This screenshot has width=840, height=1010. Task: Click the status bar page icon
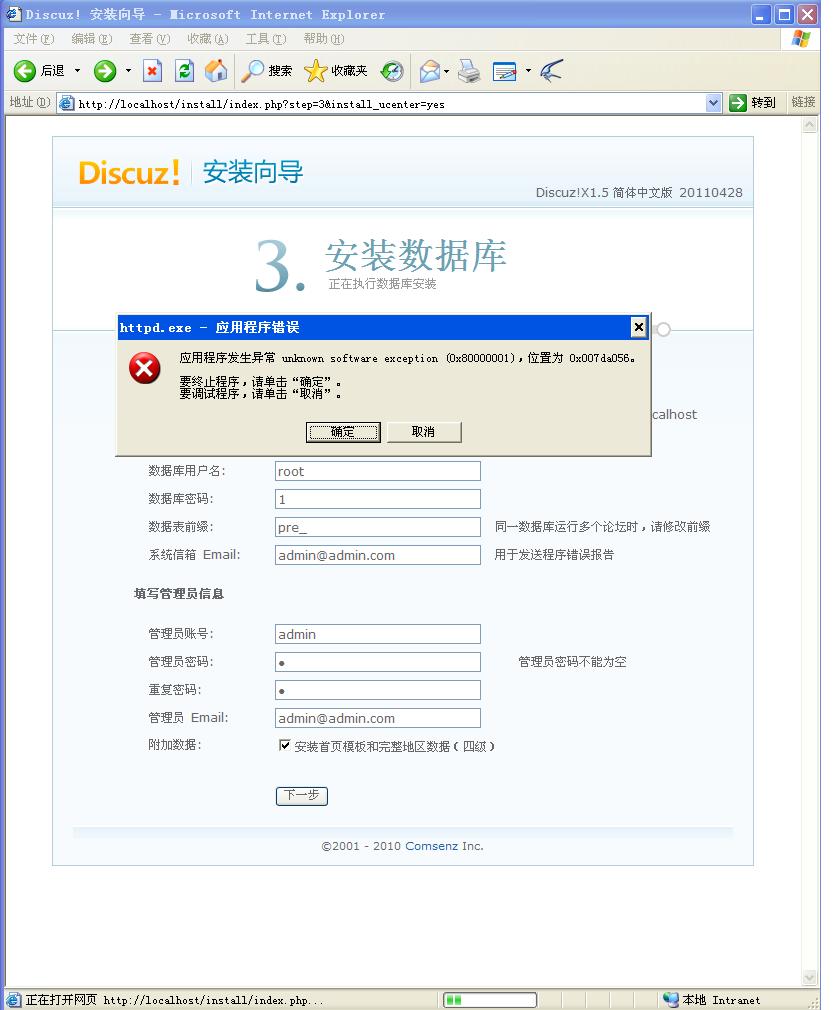click(14, 1000)
